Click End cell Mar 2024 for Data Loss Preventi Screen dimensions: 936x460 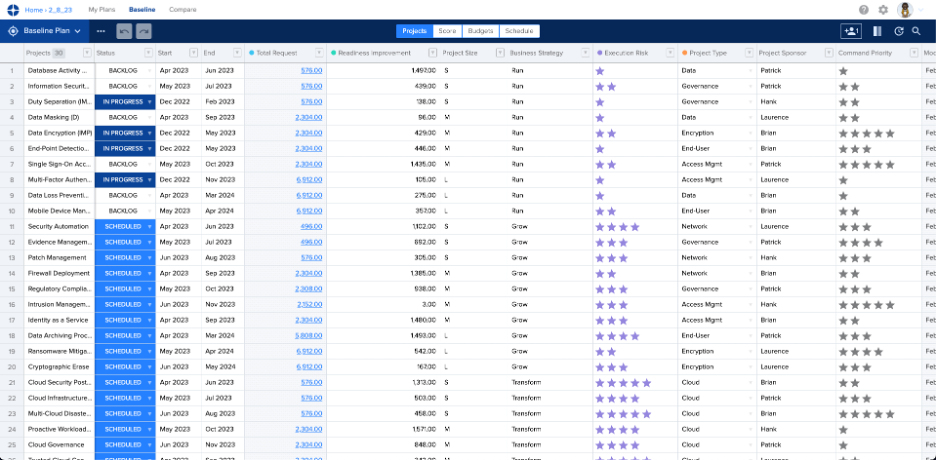tap(223, 195)
